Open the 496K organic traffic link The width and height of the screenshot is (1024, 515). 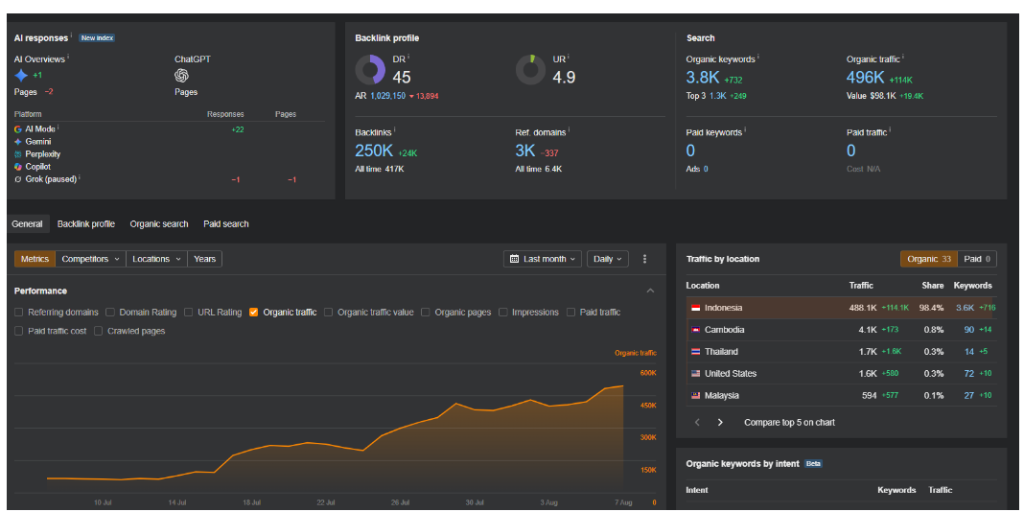tap(865, 78)
